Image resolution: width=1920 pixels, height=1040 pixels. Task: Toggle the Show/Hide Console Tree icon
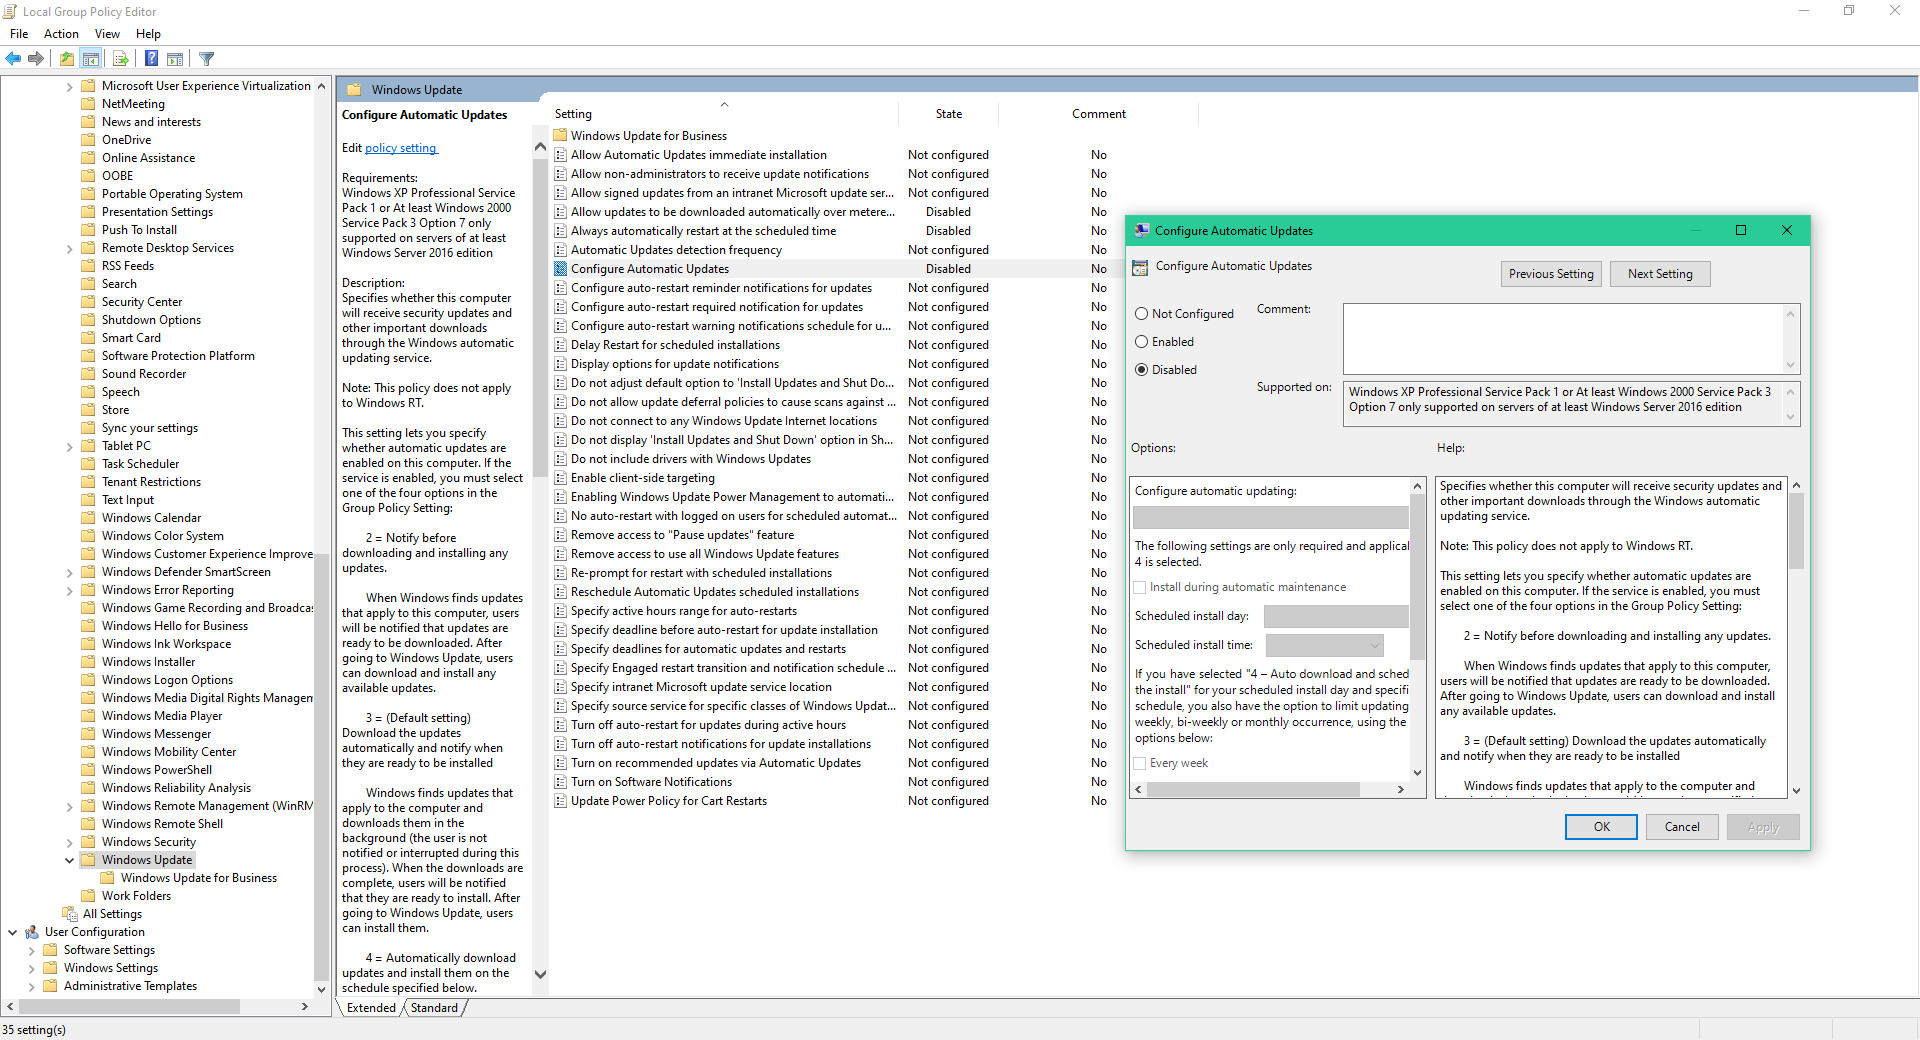coord(91,59)
